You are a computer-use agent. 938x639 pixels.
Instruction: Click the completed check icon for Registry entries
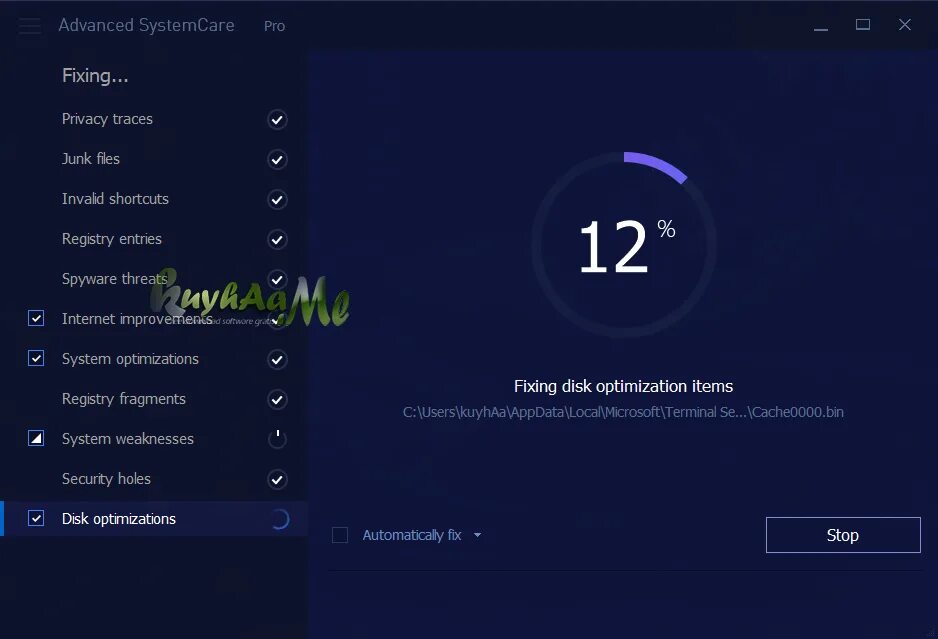(277, 240)
